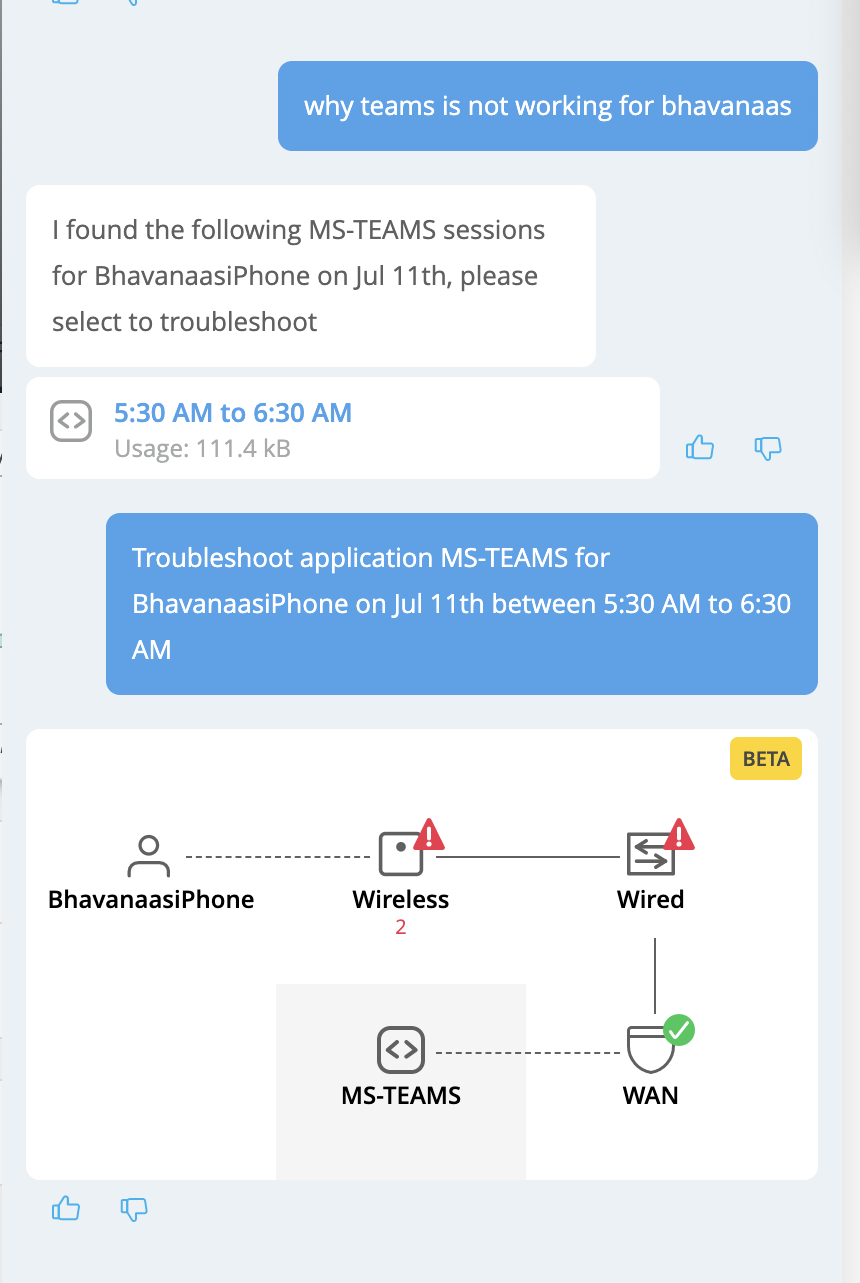Select the "why teams is not working" message

coord(548,106)
